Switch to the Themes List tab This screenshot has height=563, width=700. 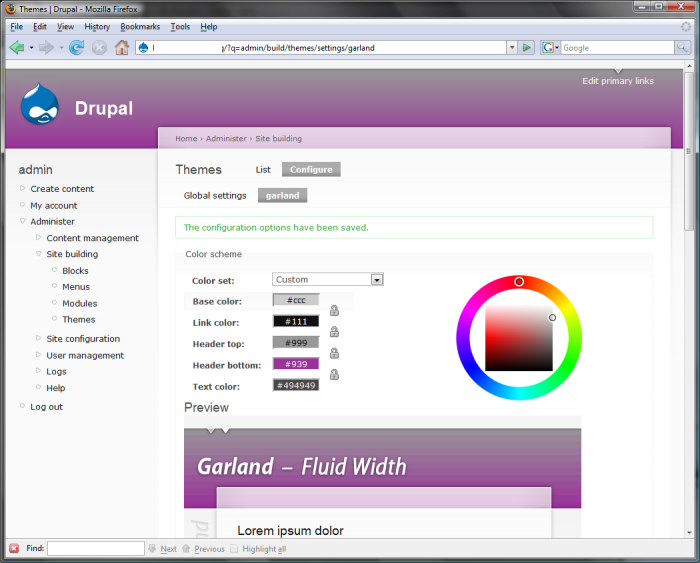pos(263,170)
